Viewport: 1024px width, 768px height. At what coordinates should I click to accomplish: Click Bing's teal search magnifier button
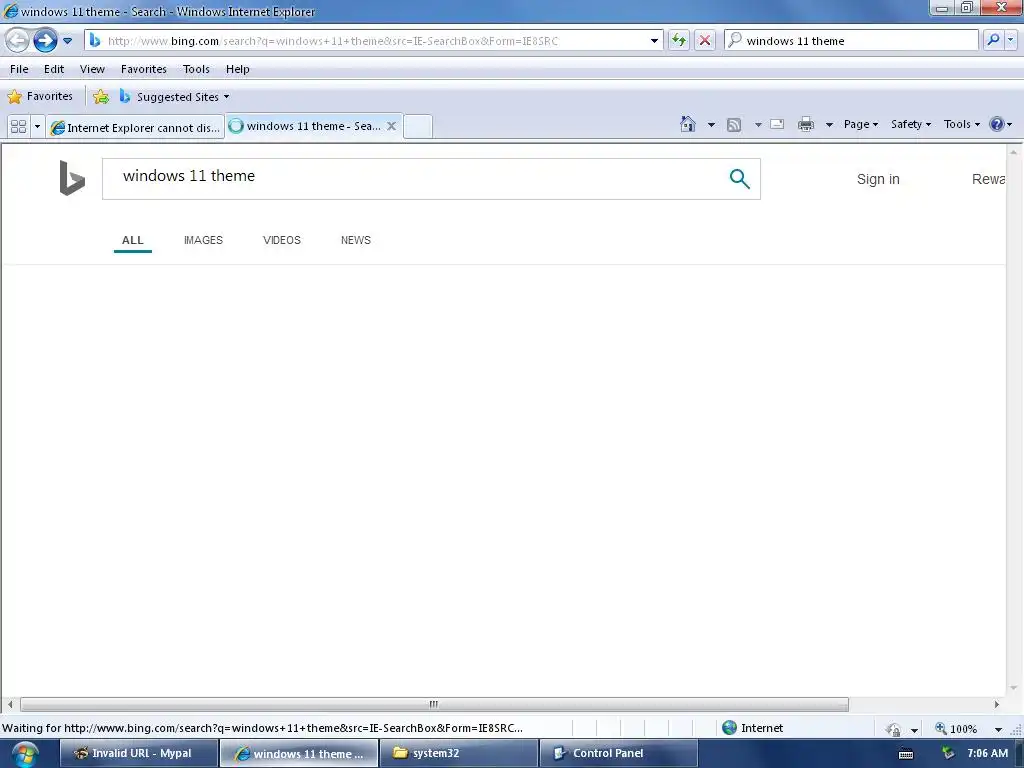[x=739, y=178]
